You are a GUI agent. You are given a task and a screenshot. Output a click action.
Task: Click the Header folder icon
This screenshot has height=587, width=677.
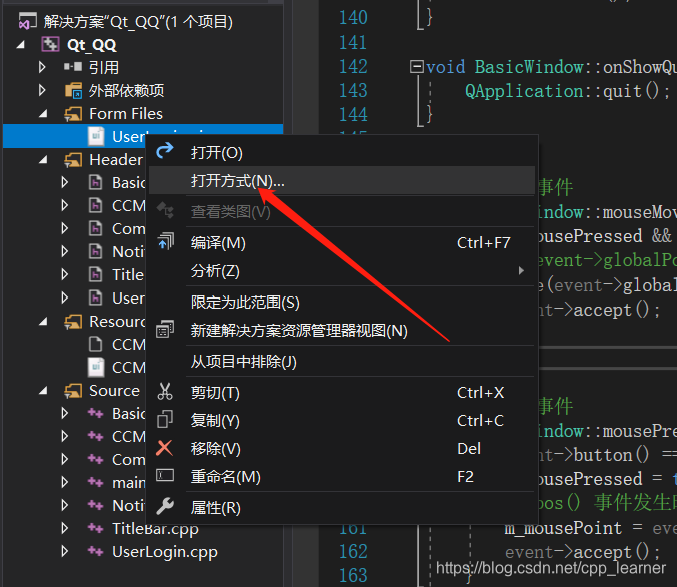(x=73, y=160)
